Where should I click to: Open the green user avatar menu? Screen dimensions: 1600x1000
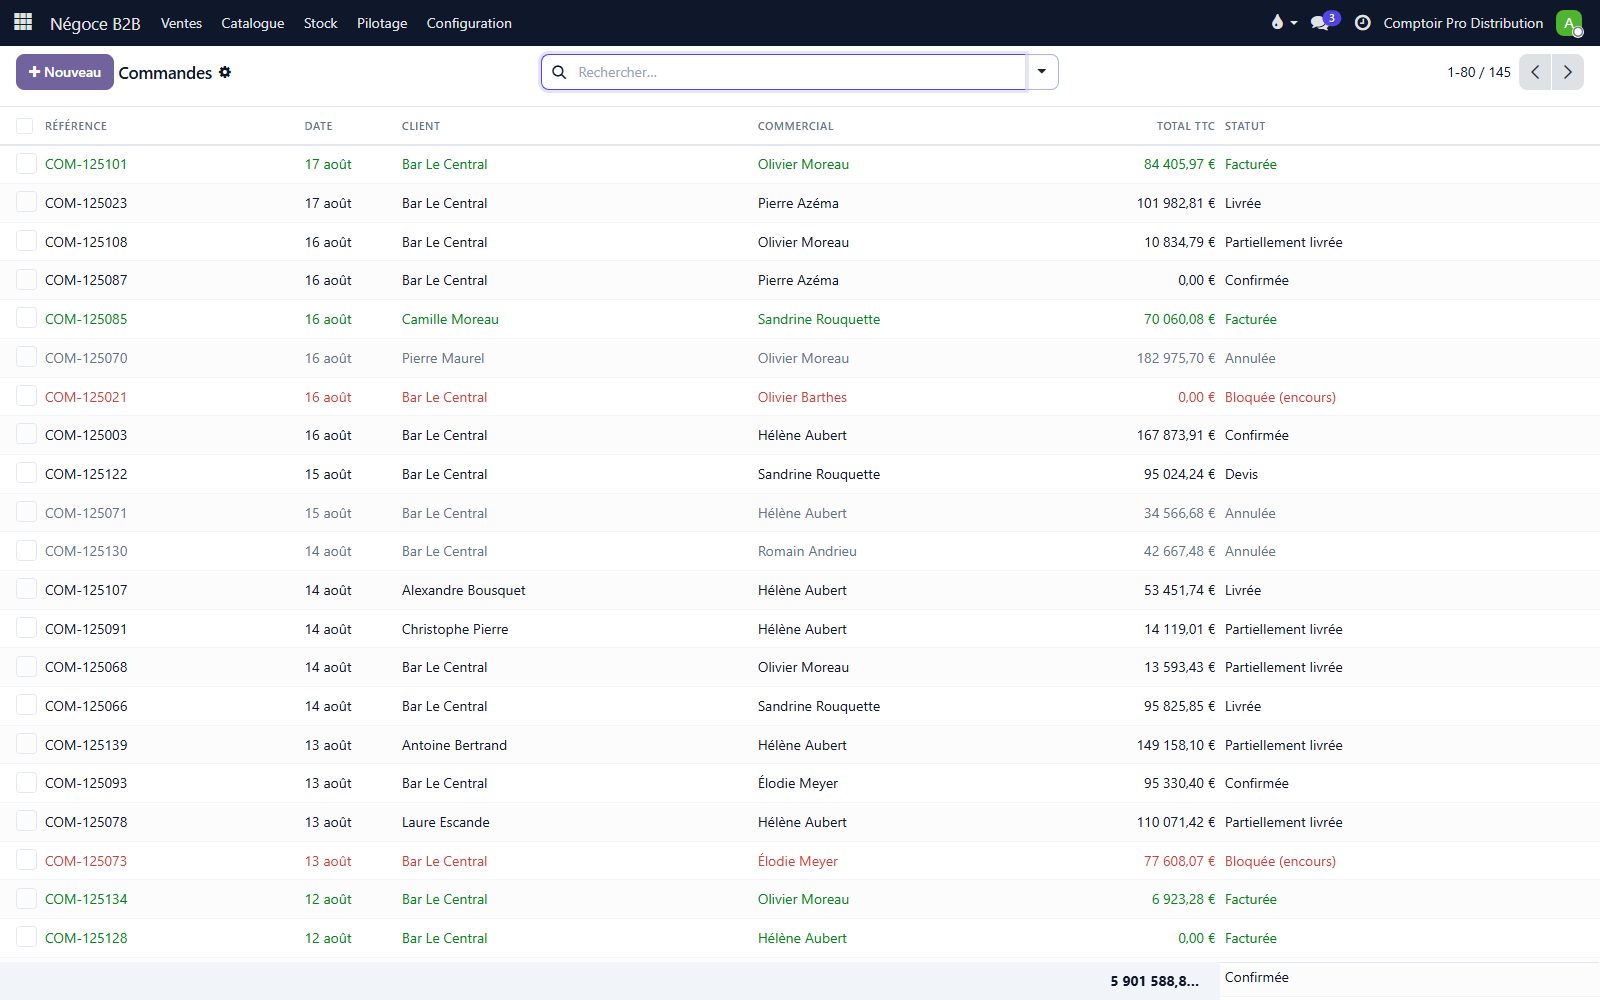click(1569, 23)
